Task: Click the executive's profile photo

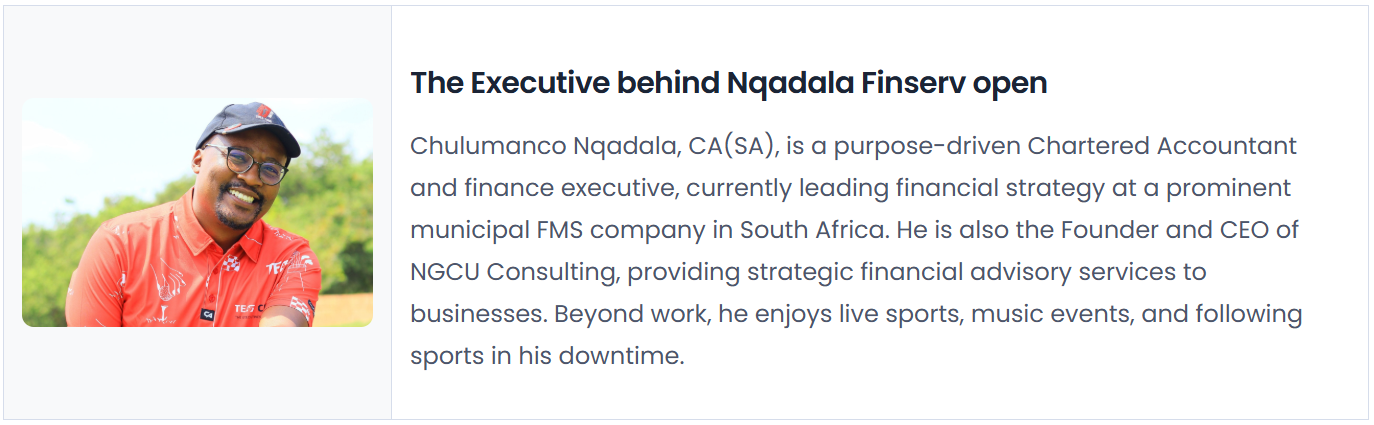Action: tap(197, 212)
